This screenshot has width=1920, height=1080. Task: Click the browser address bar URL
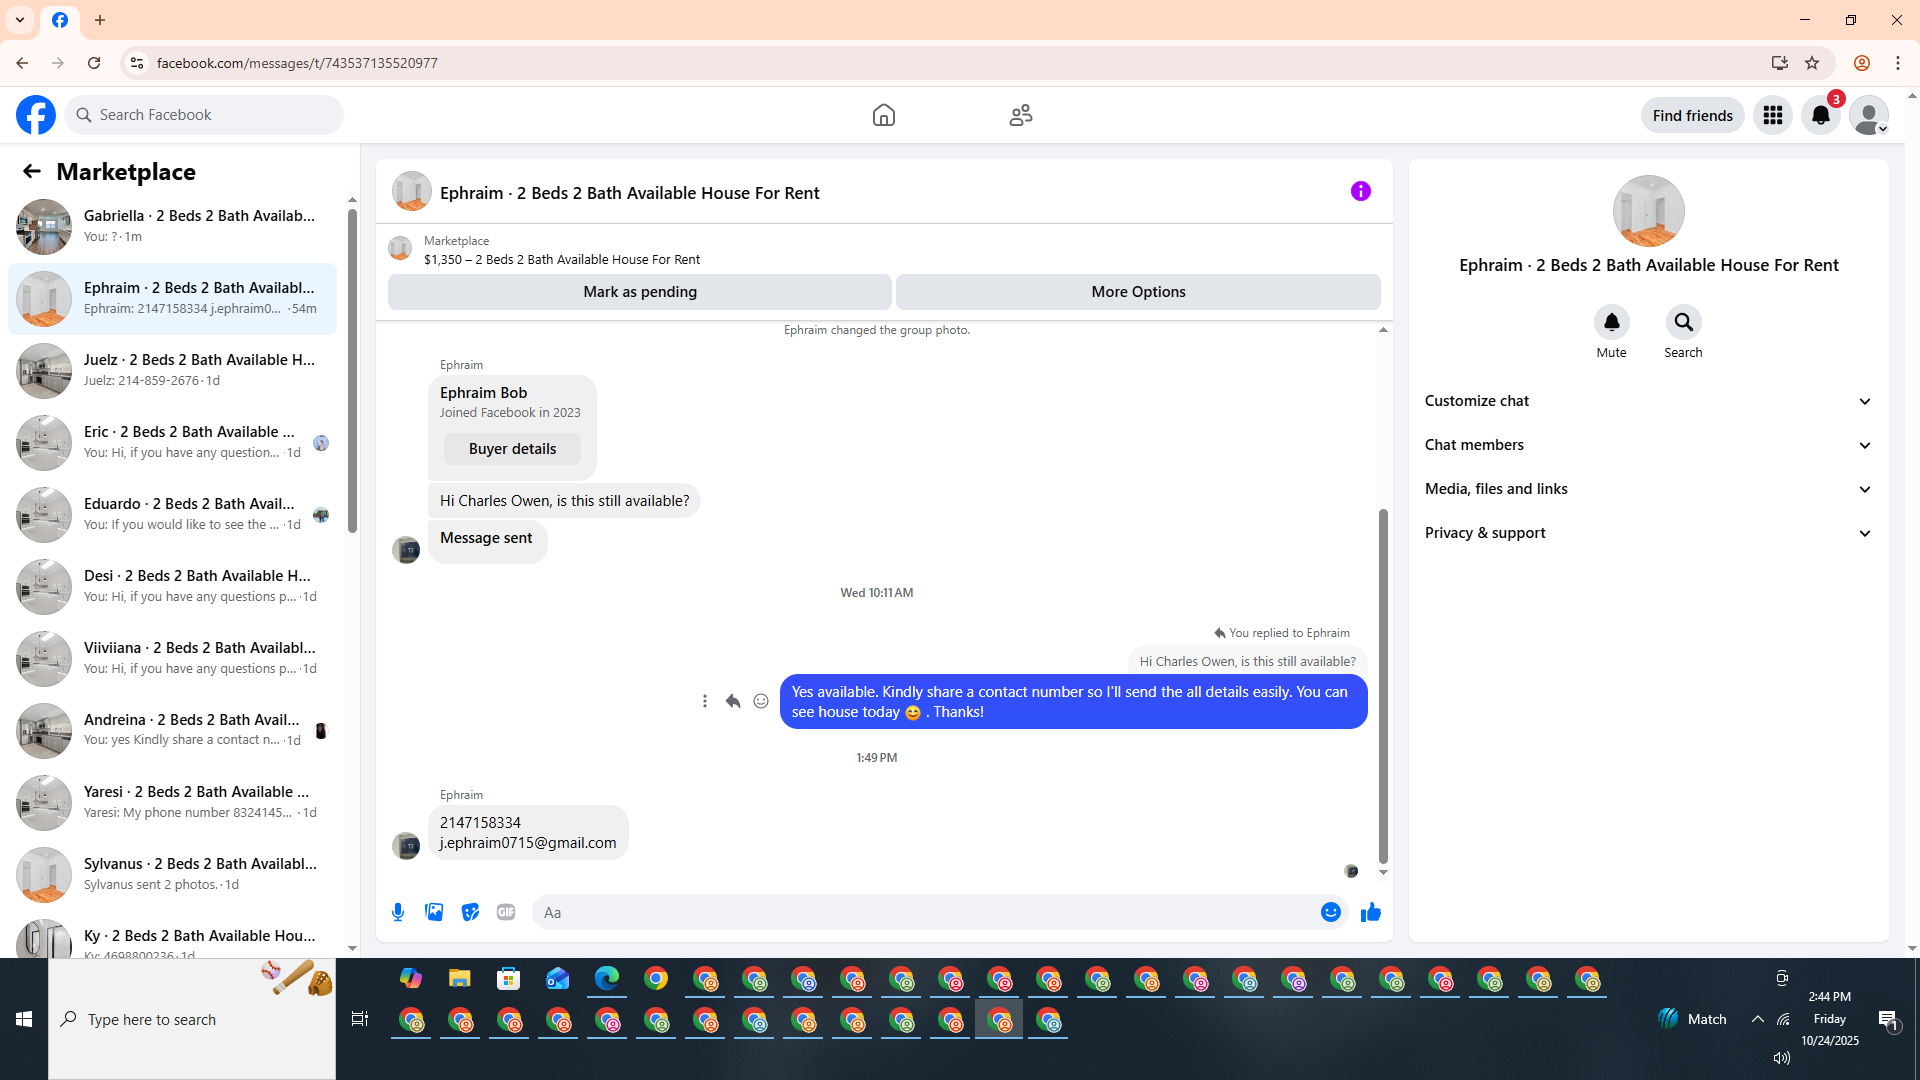(297, 63)
